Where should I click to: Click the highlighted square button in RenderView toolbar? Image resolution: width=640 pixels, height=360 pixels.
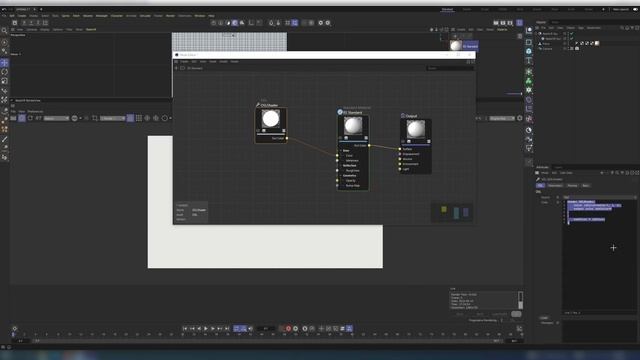pos(130,118)
